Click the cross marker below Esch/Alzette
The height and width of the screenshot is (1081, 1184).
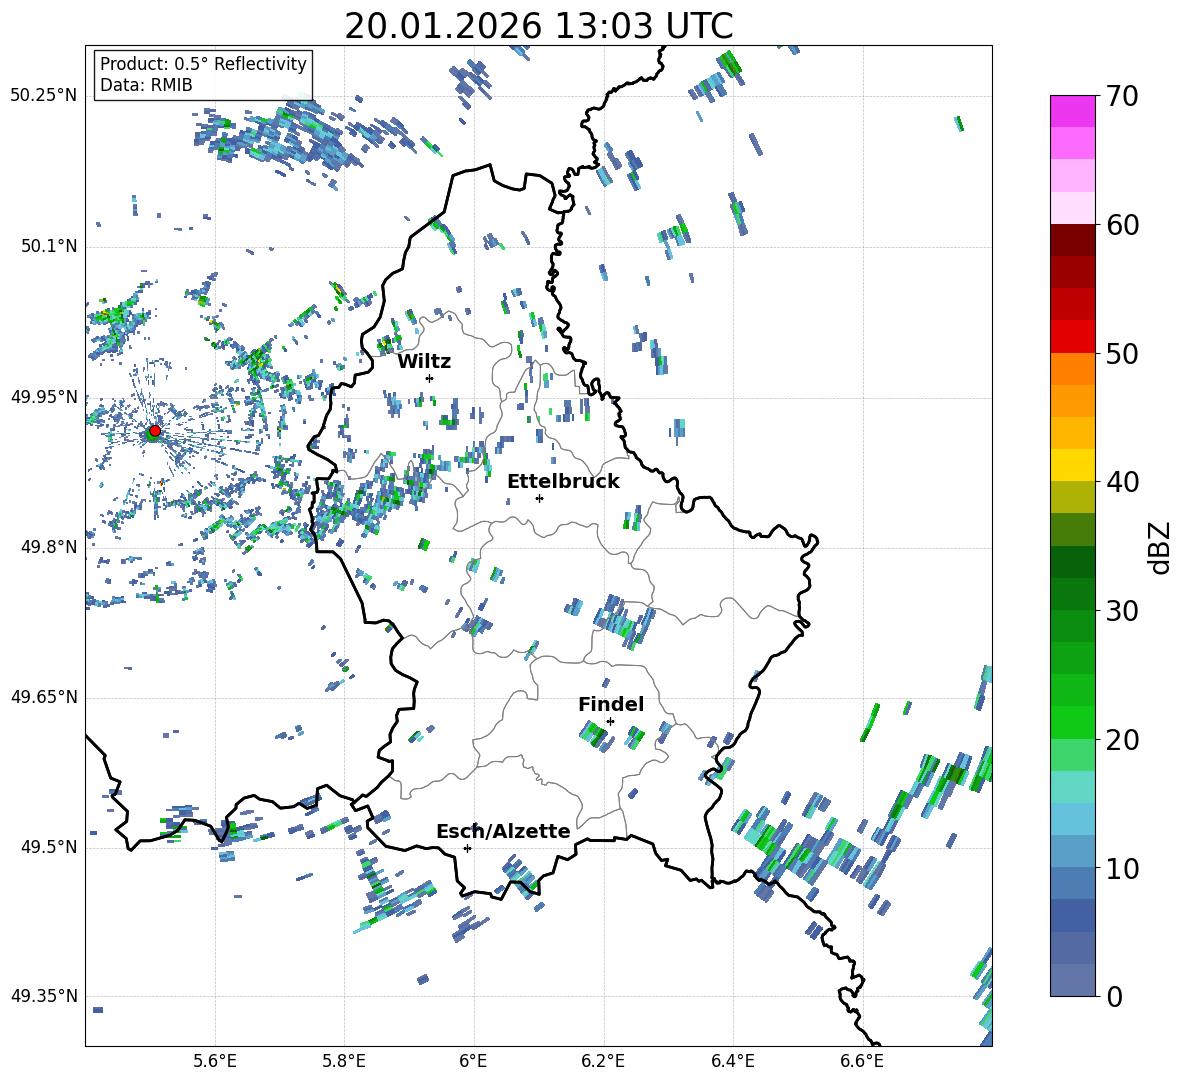(467, 848)
